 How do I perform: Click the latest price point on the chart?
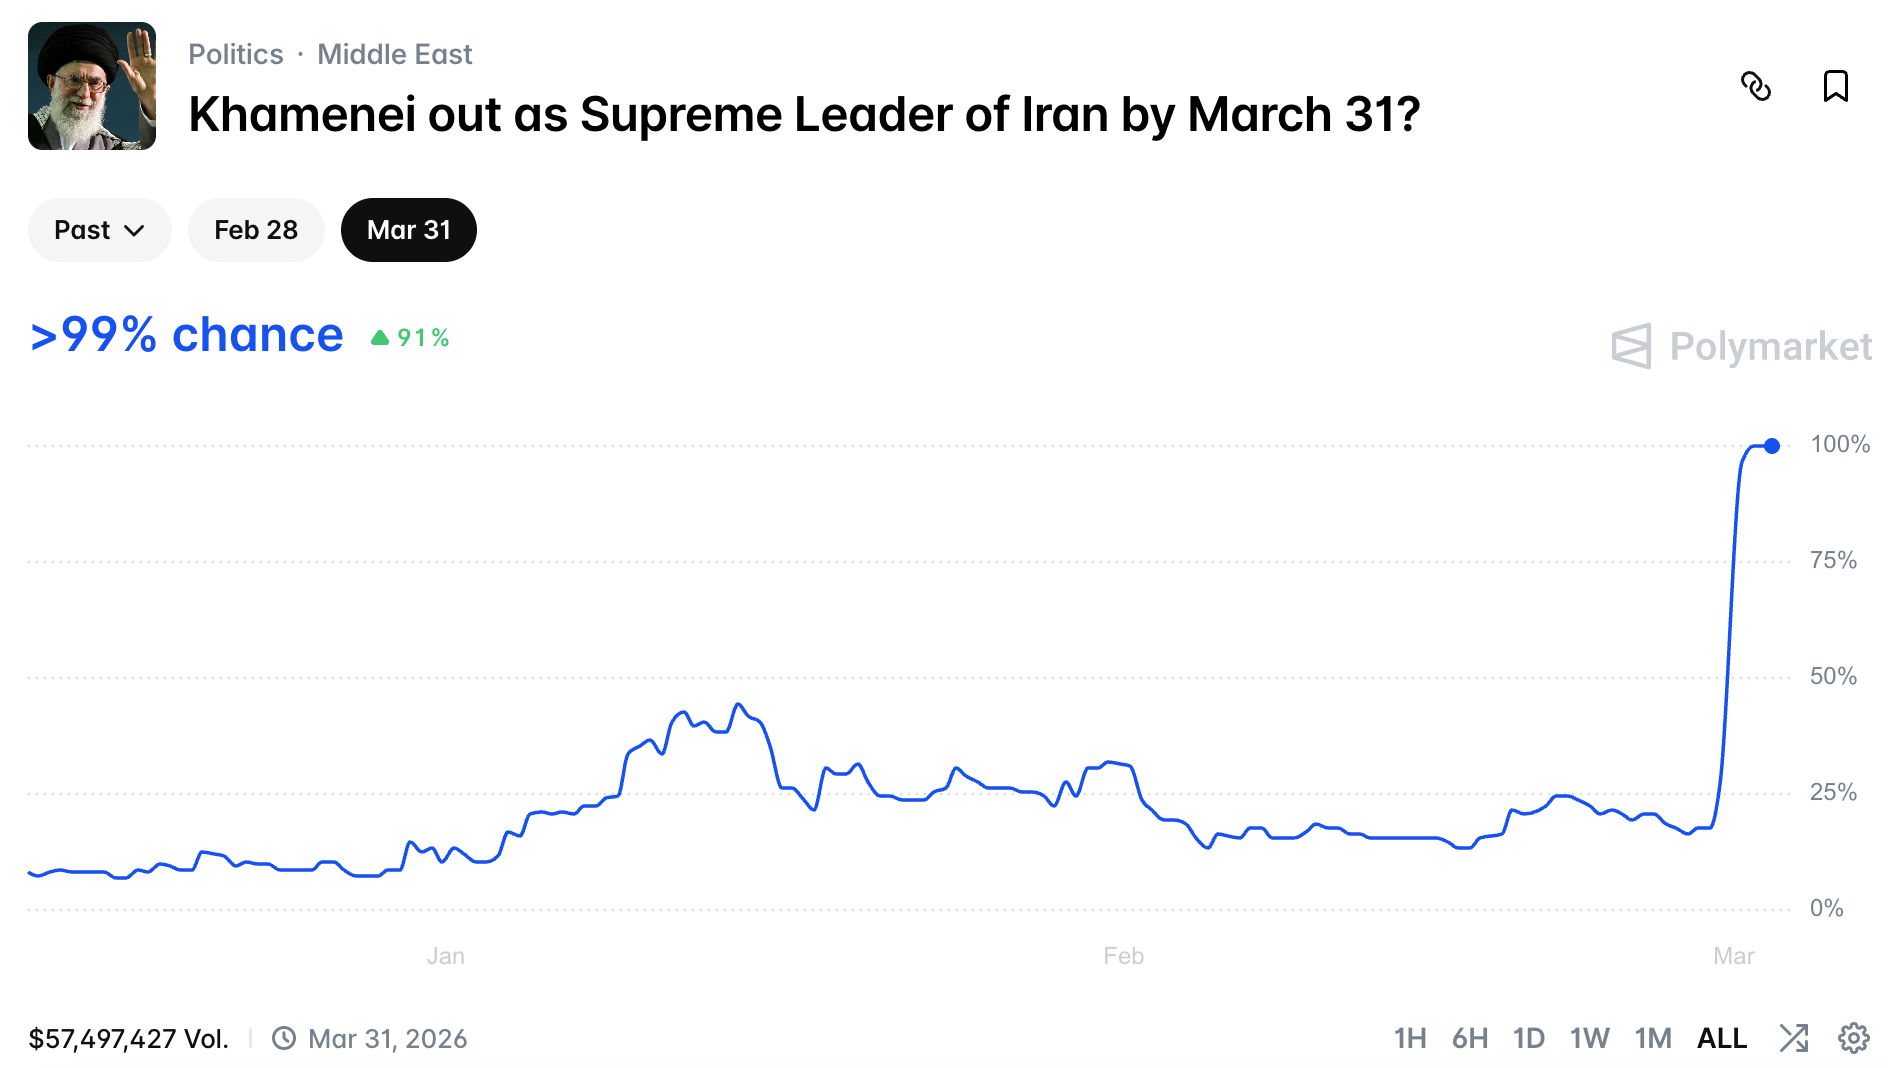pos(1771,446)
